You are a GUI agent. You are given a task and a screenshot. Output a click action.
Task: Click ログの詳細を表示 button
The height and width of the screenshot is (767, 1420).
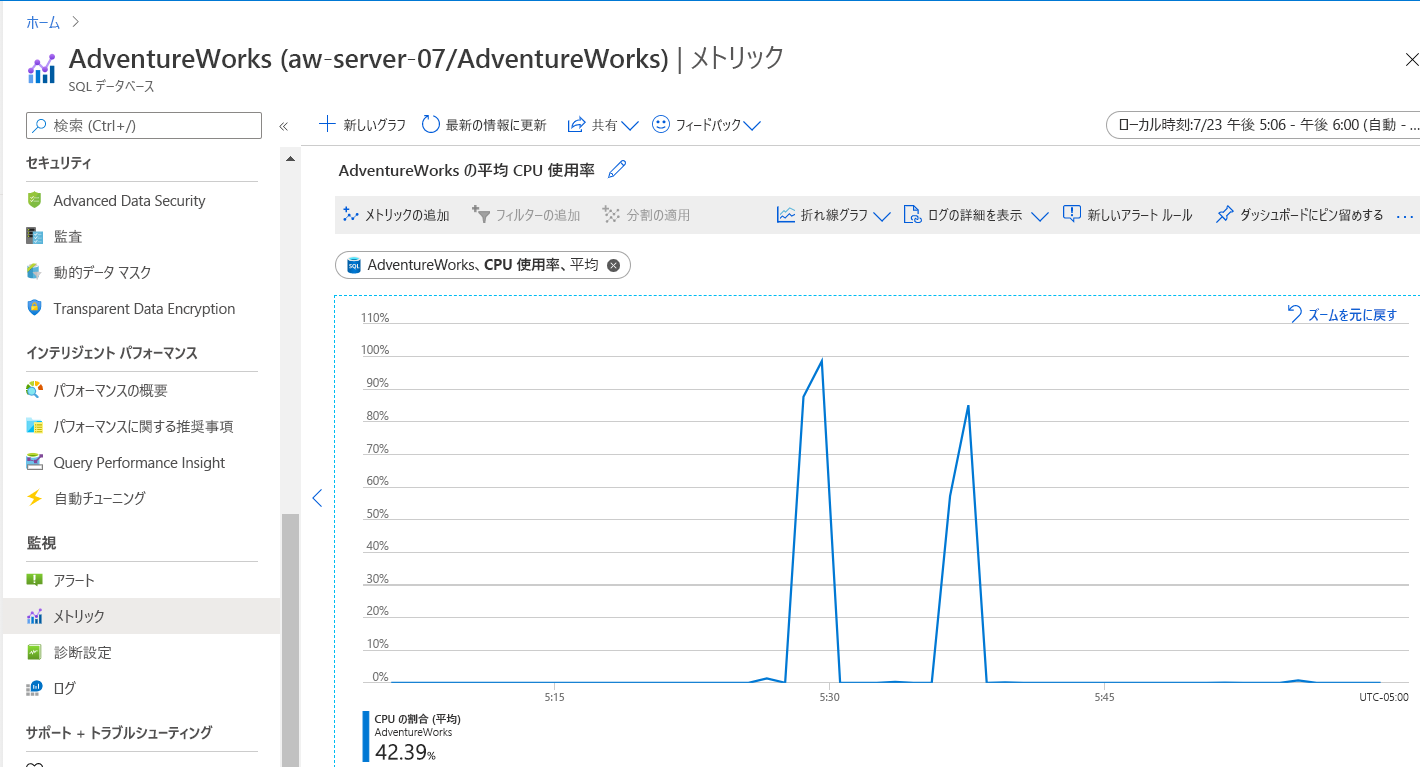pyautogui.click(x=963, y=215)
